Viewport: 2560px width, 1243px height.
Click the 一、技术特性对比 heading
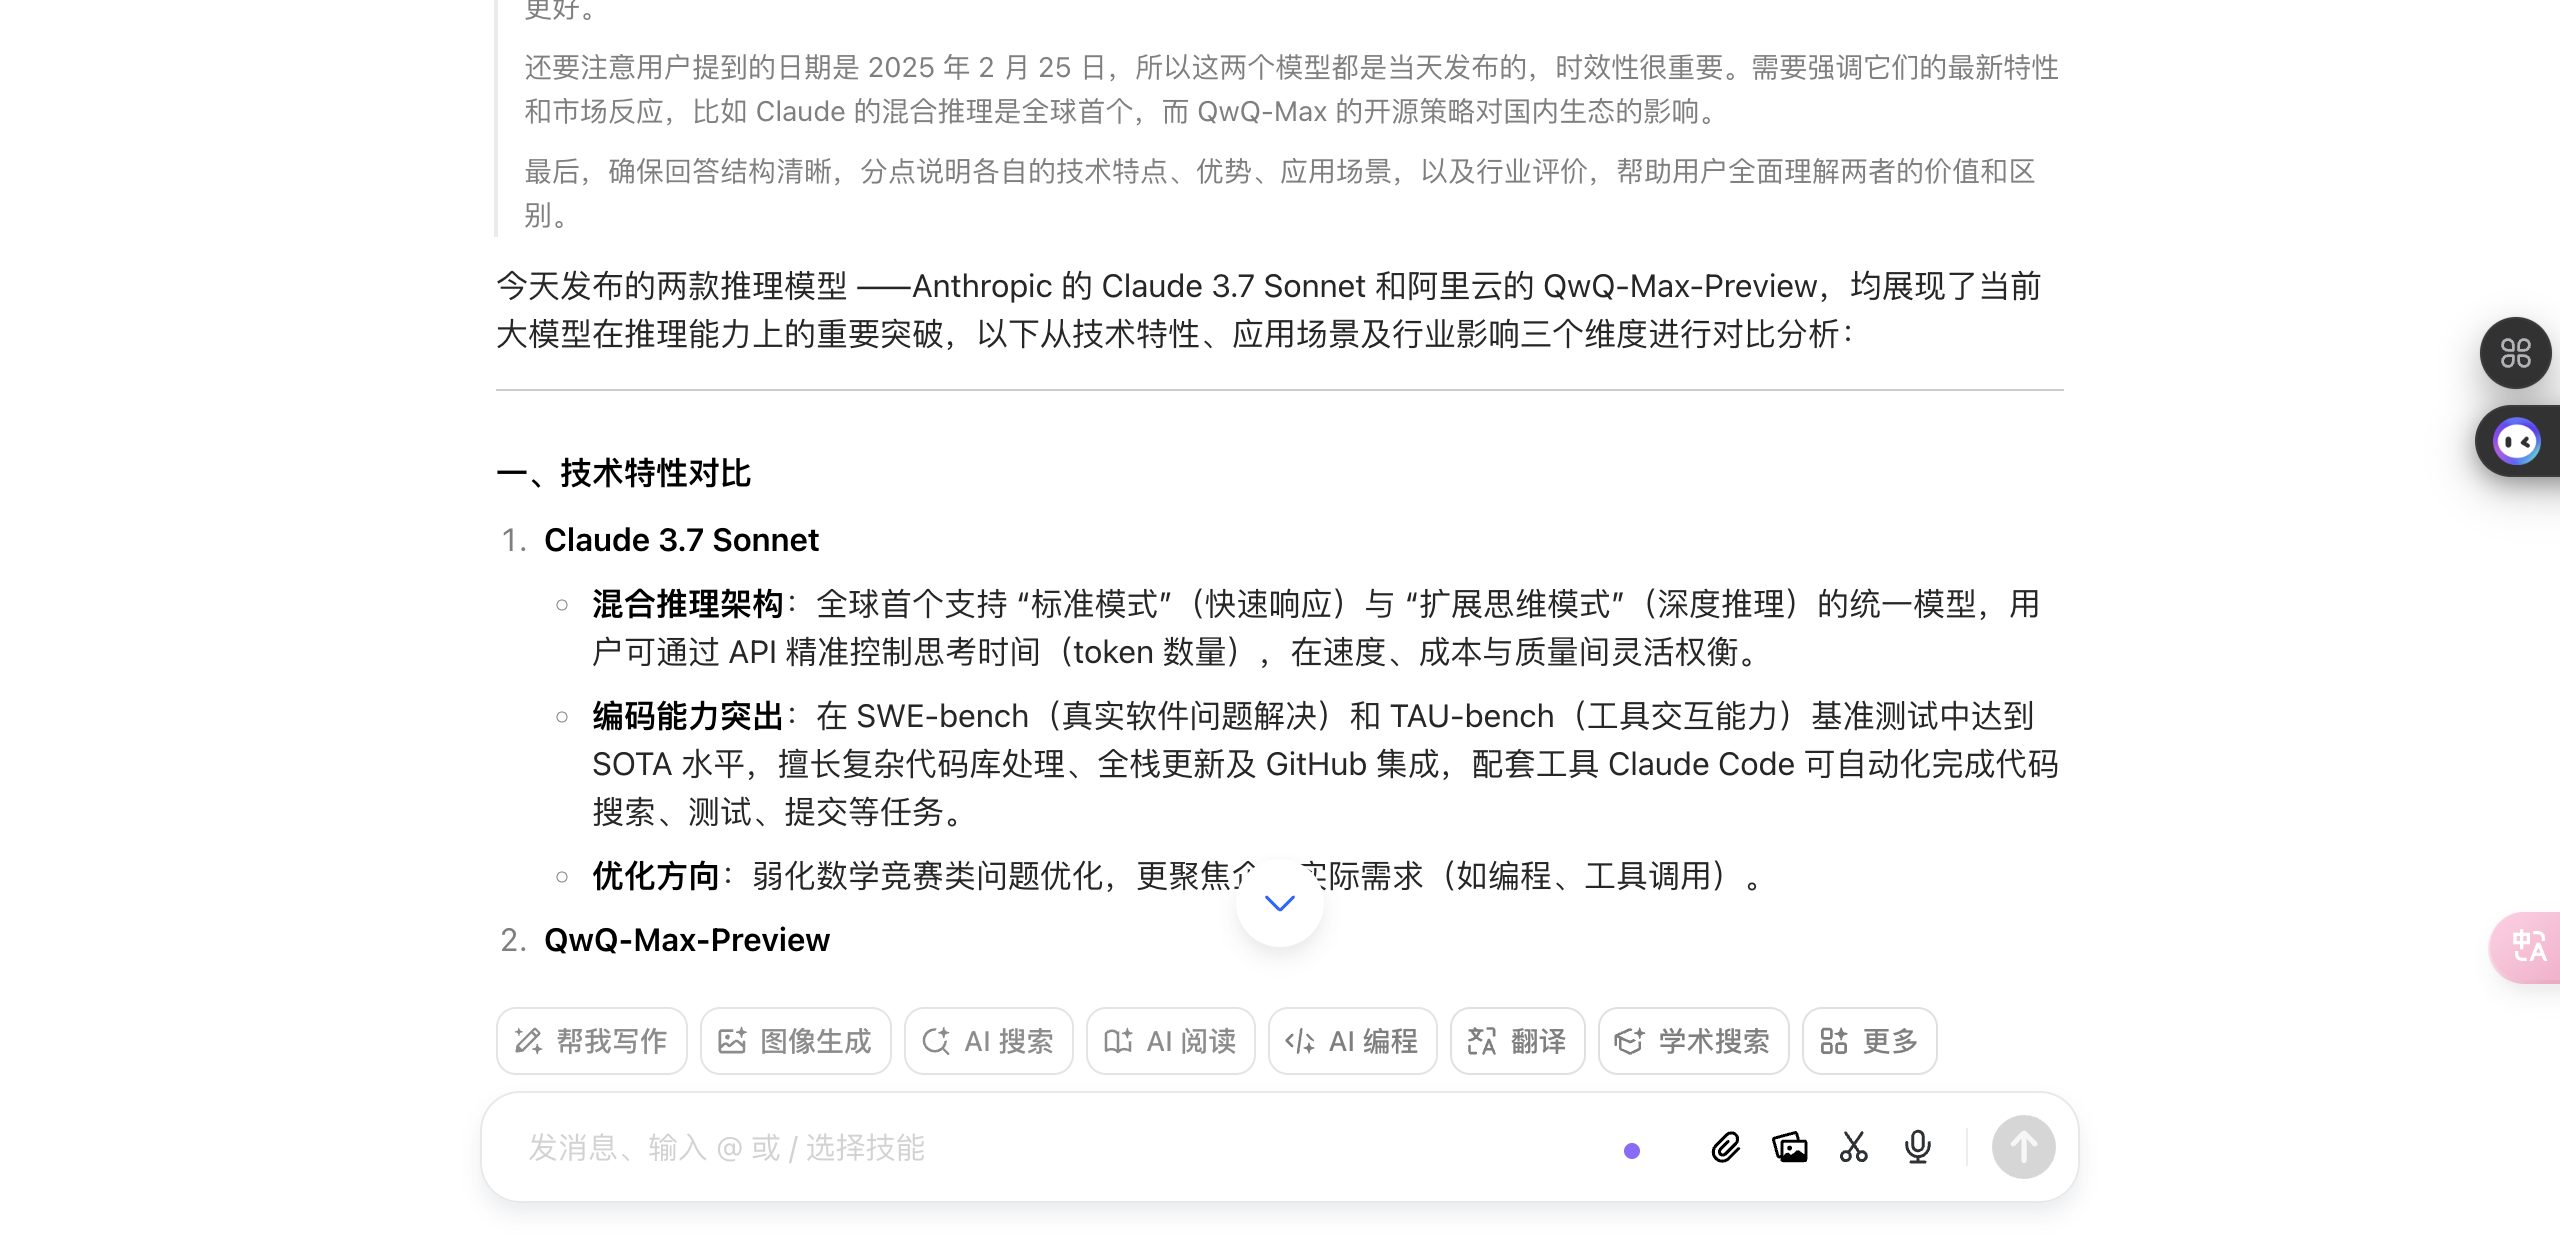pos(624,473)
